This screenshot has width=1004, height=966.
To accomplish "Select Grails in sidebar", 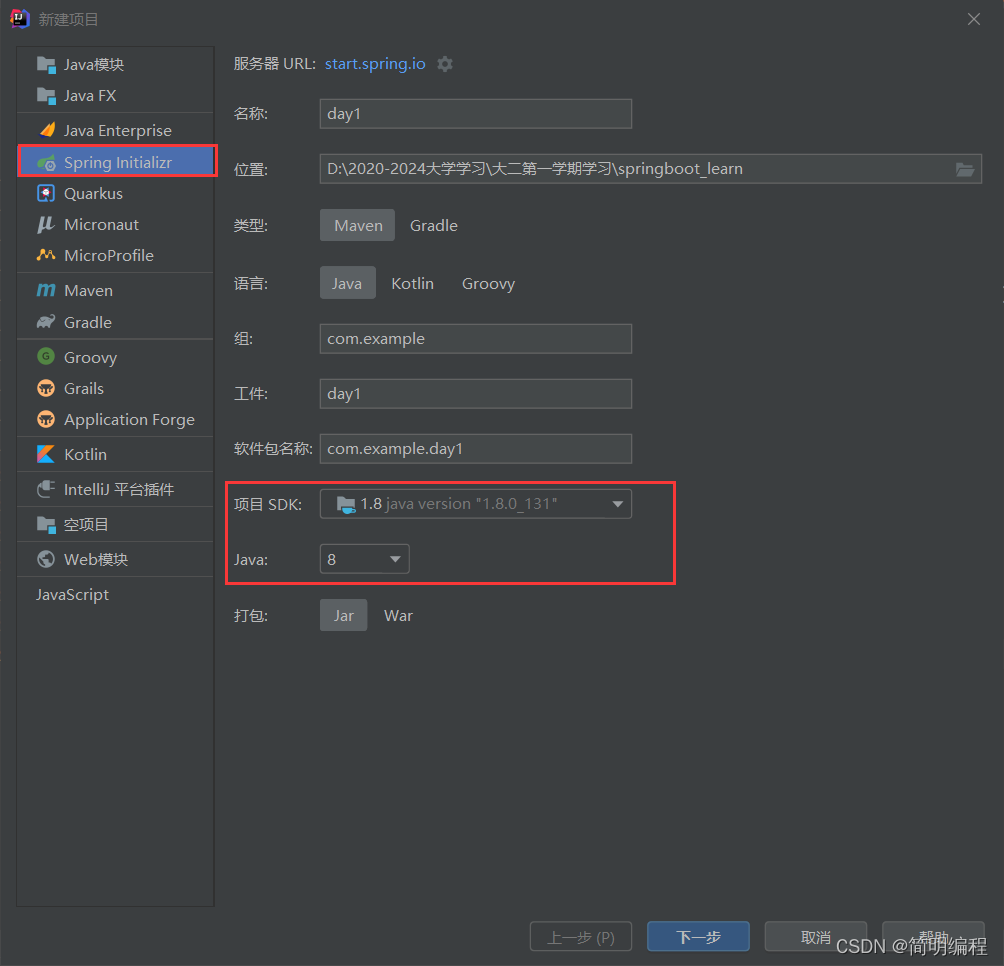I will [115, 388].
